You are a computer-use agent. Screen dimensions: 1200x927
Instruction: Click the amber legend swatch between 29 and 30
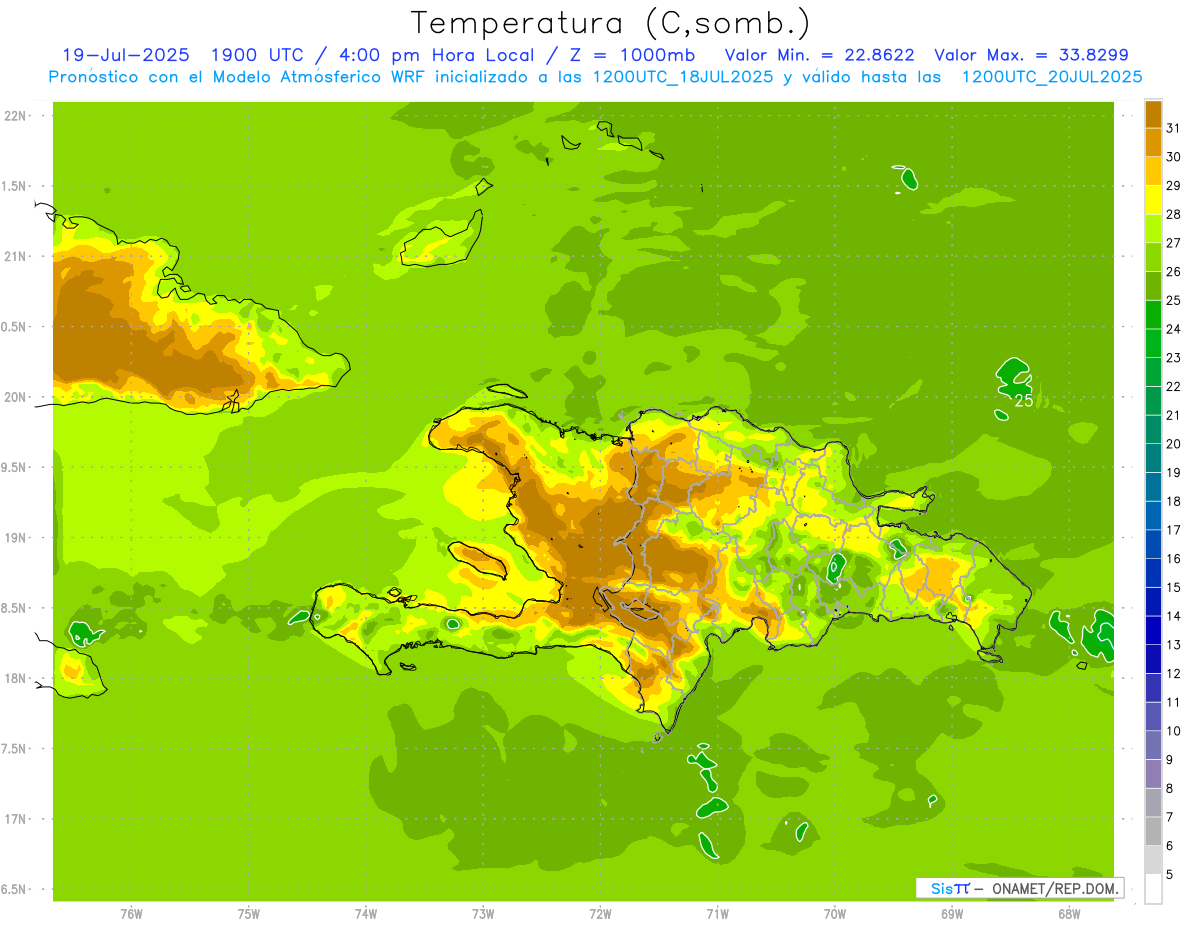click(x=1153, y=171)
